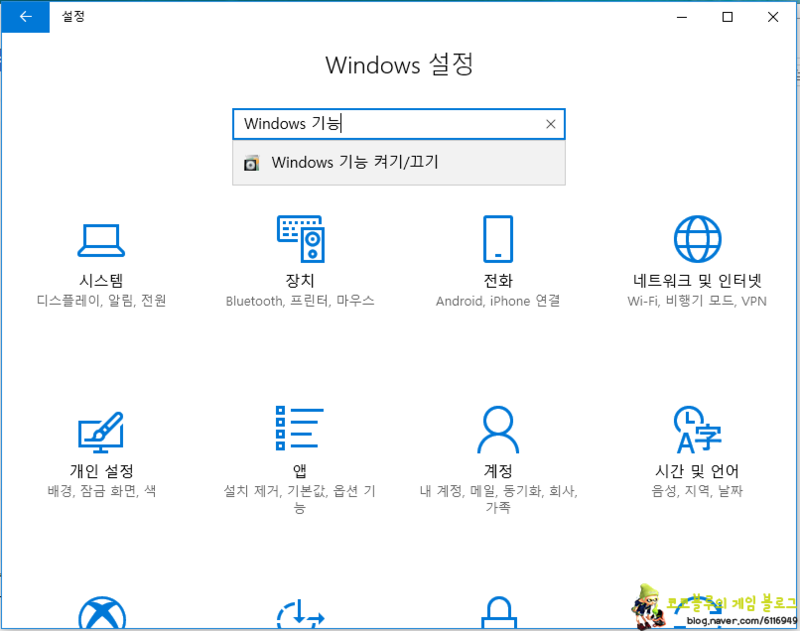Click the 디스플레이, 알림, 전원 description
Image resolution: width=800 pixels, height=631 pixels.
pos(101,300)
